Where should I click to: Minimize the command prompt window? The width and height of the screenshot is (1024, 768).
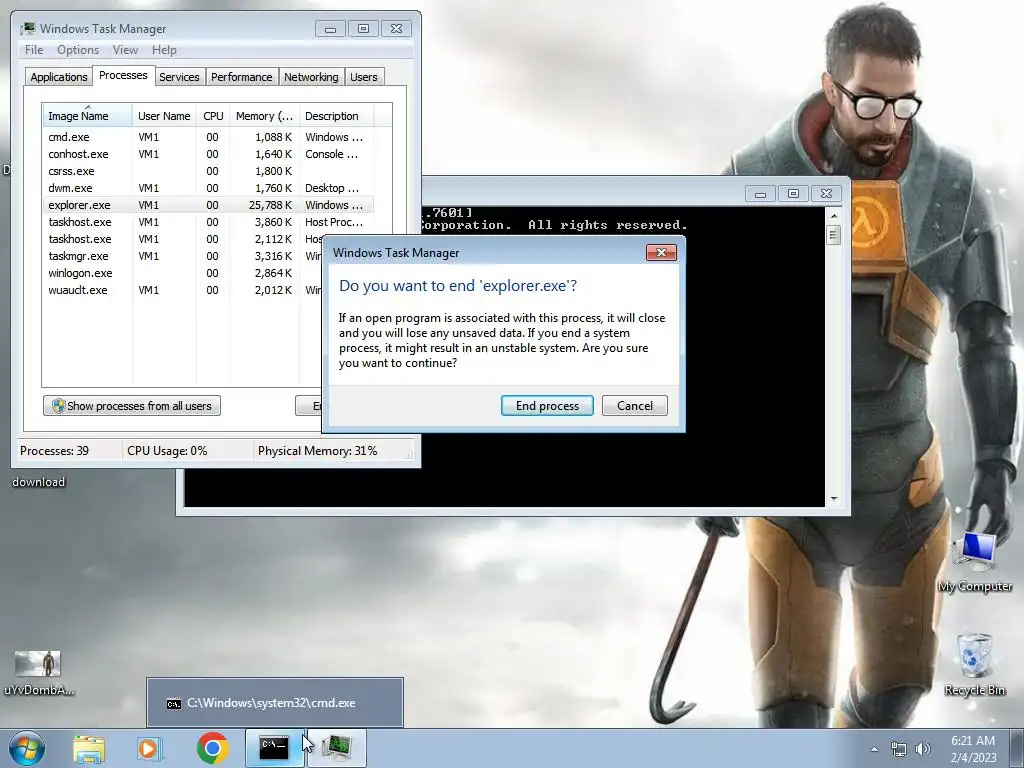coord(760,194)
